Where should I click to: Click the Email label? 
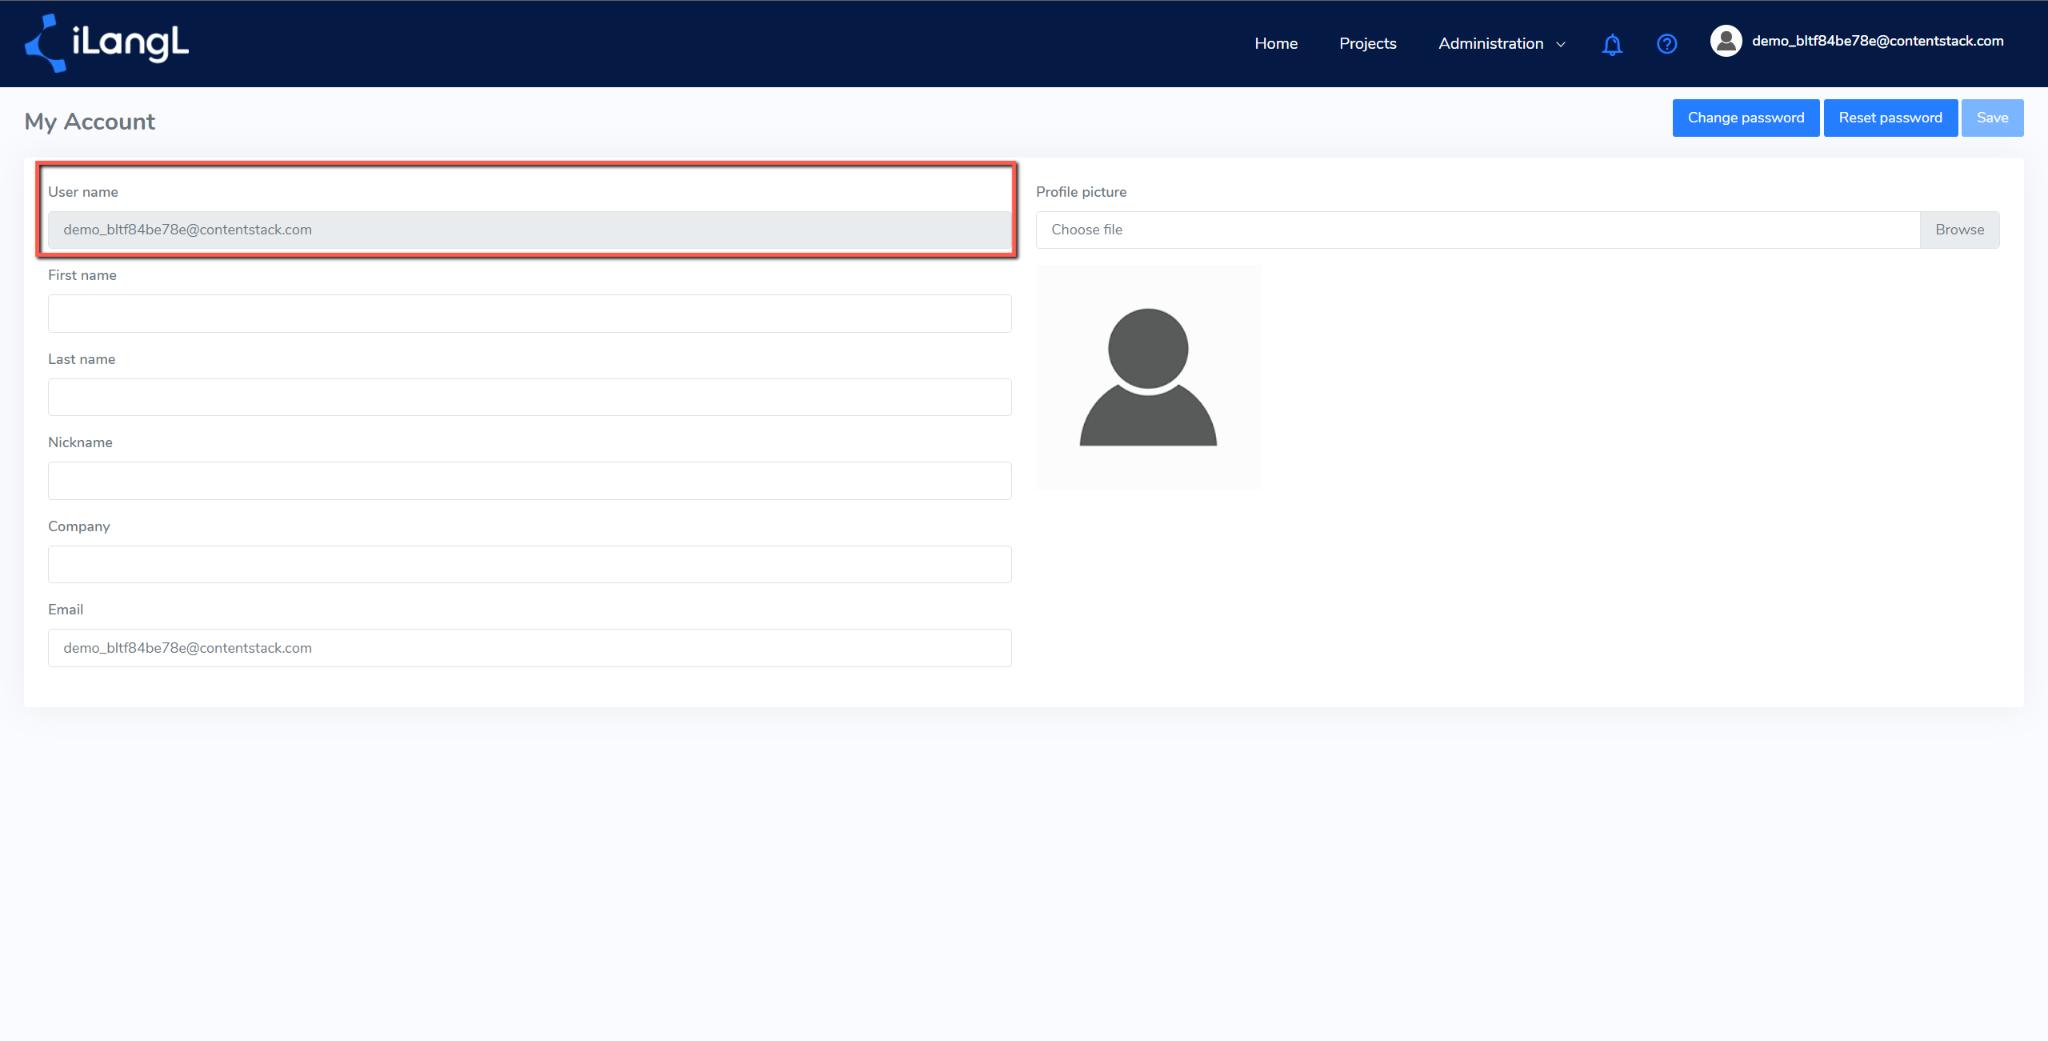click(66, 609)
